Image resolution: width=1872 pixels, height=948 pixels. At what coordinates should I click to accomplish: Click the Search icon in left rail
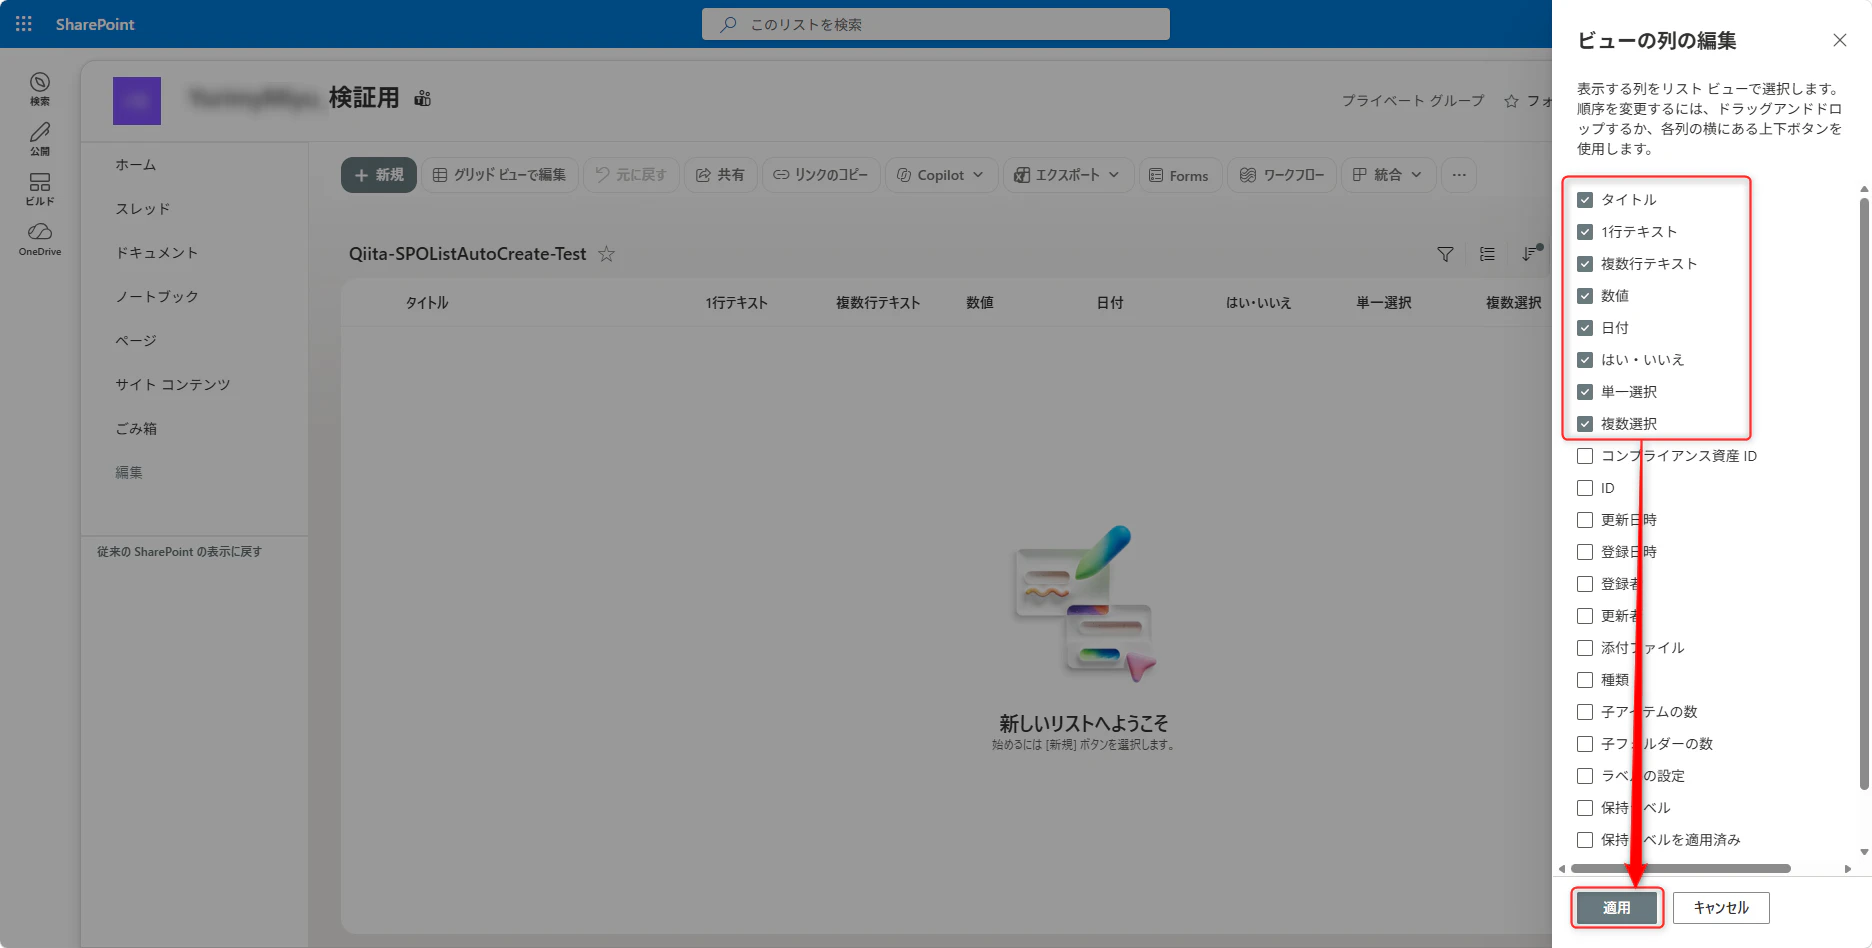coord(40,88)
